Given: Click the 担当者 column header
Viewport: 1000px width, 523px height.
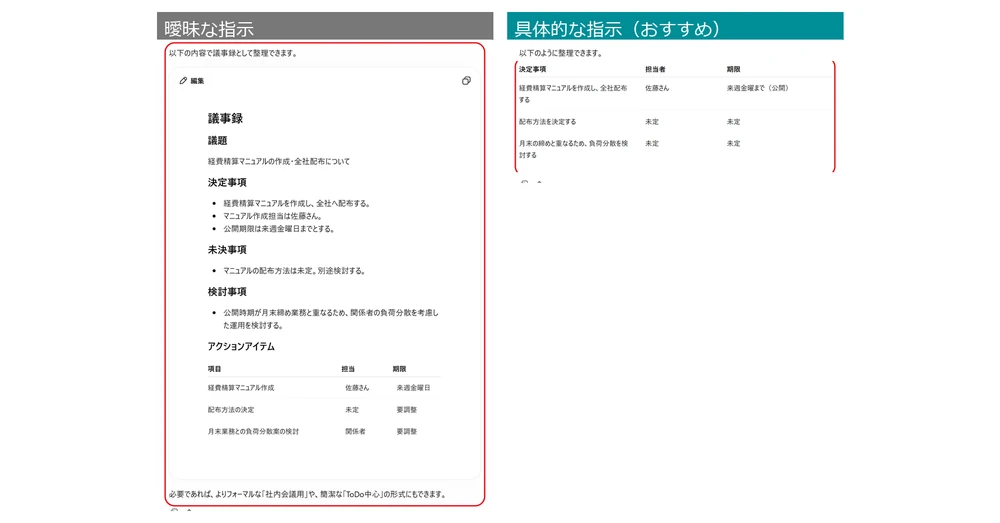Looking at the screenshot, I should [x=655, y=70].
